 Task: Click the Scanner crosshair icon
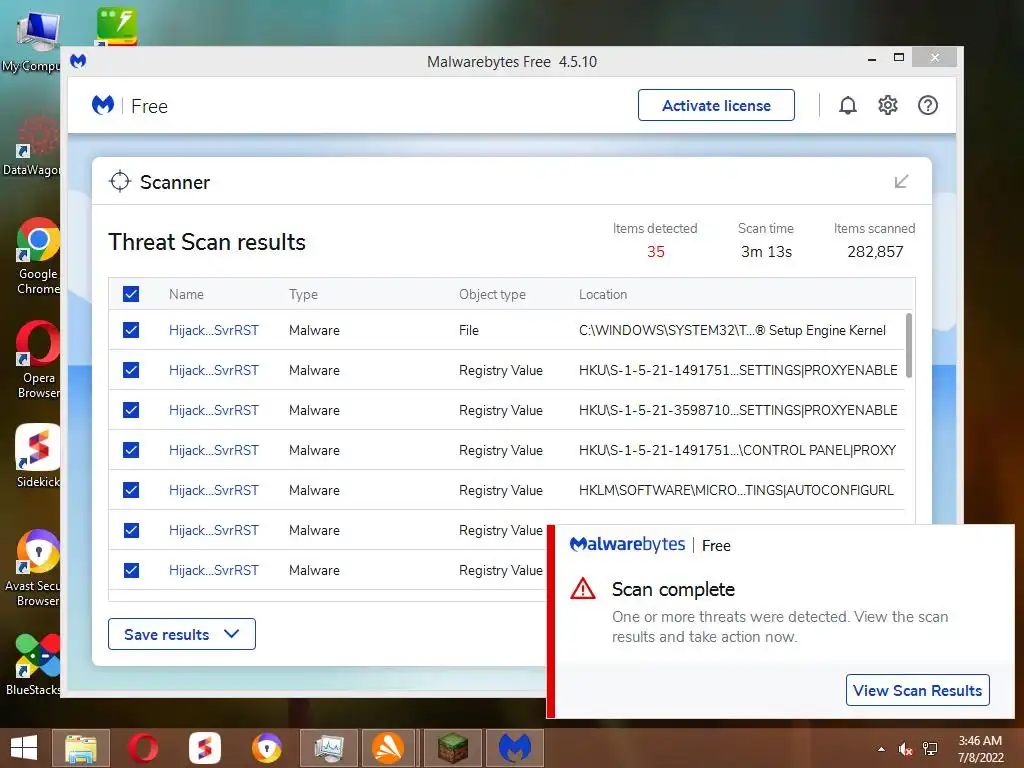coord(120,182)
